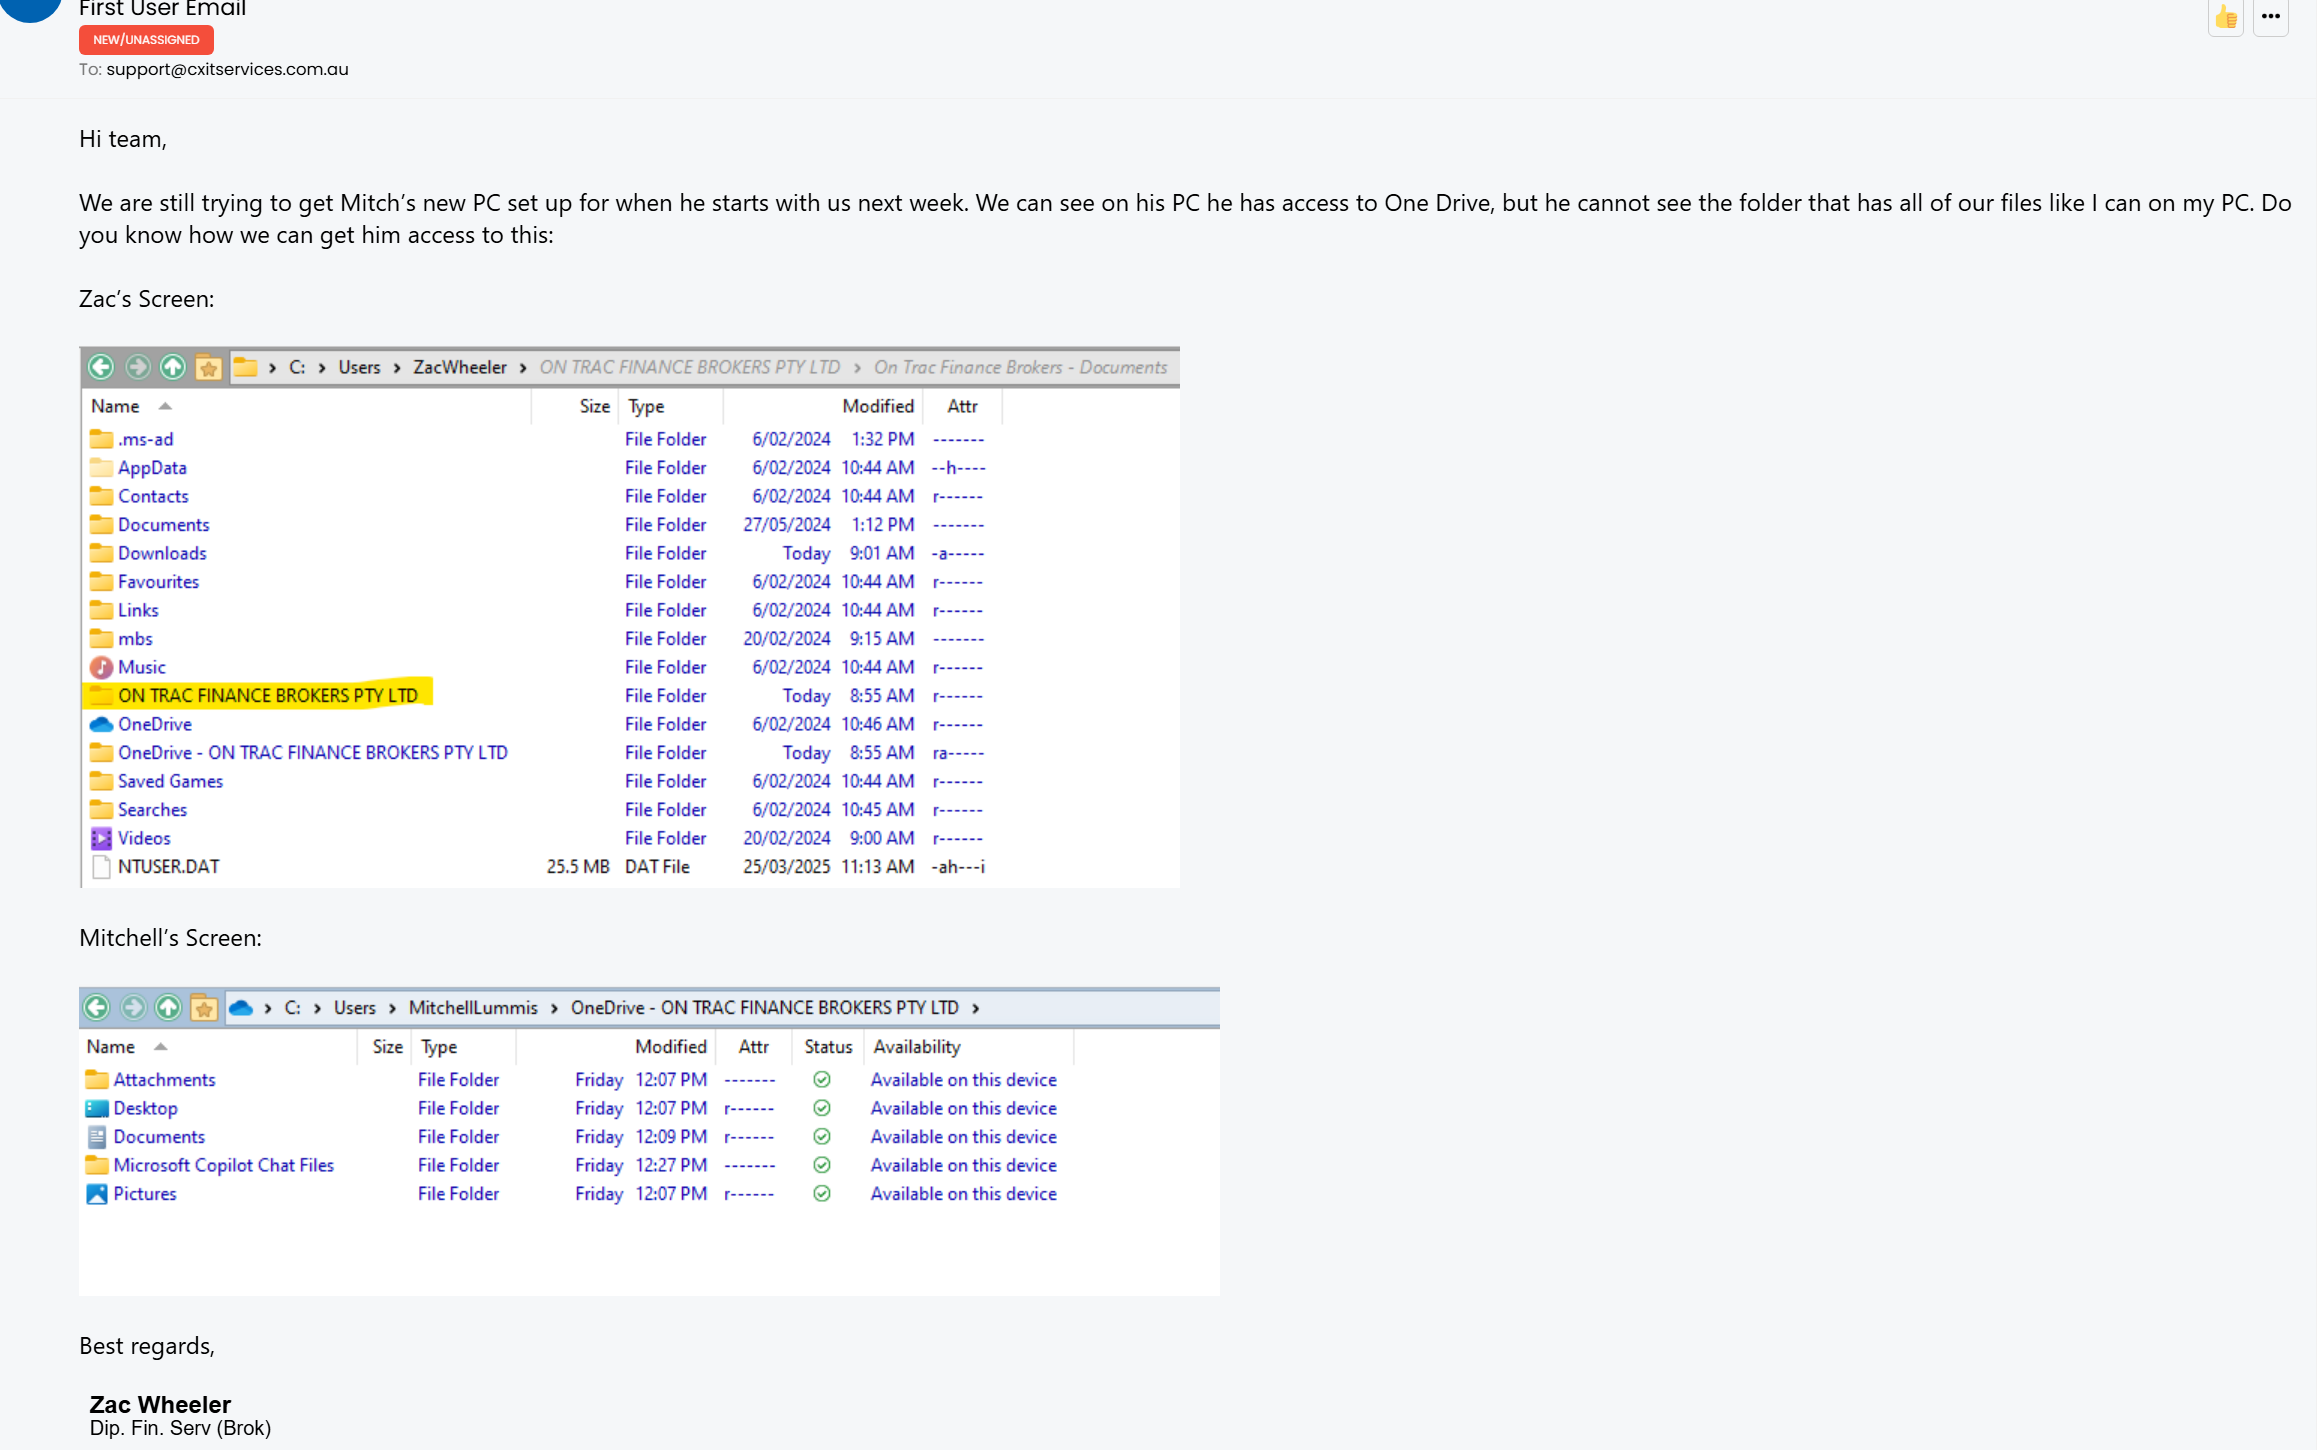Click the AppData folder icon
This screenshot has width=2319, height=1450.
pyautogui.click(x=101, y=467)
